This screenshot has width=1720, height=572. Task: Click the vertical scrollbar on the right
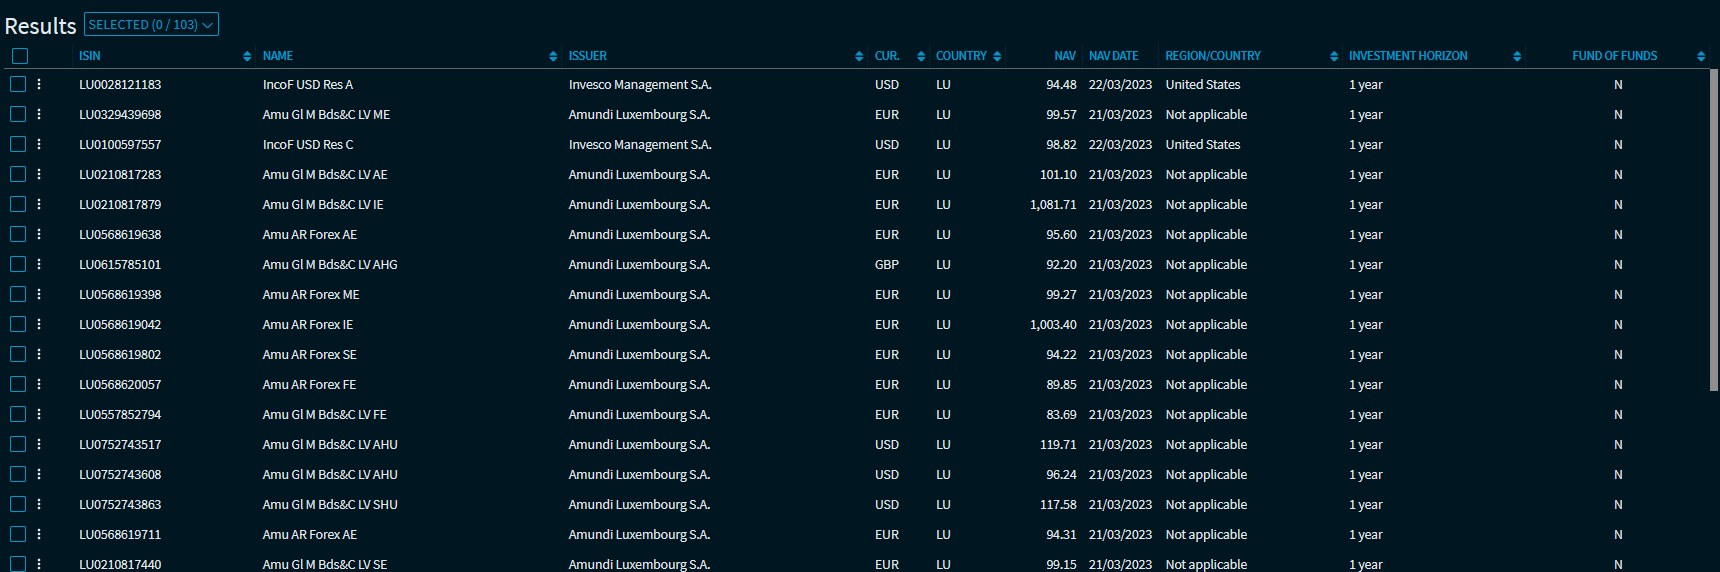(1713, 230)
